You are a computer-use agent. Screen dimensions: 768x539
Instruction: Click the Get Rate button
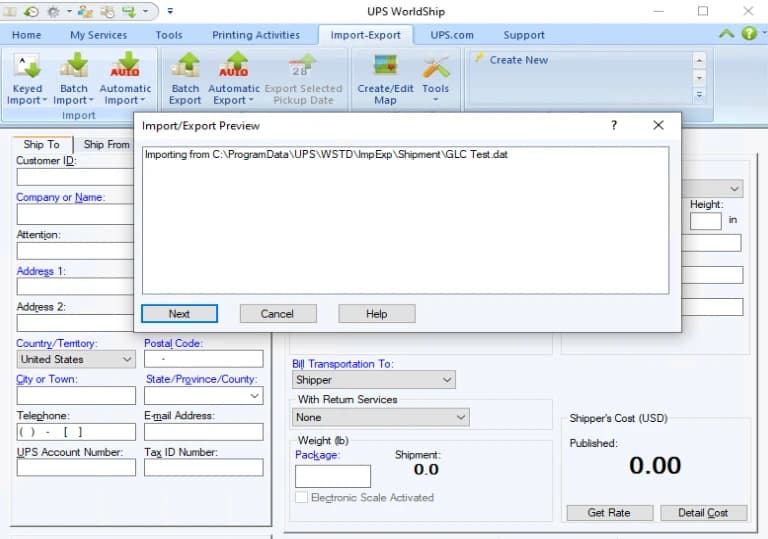(610, 513)
